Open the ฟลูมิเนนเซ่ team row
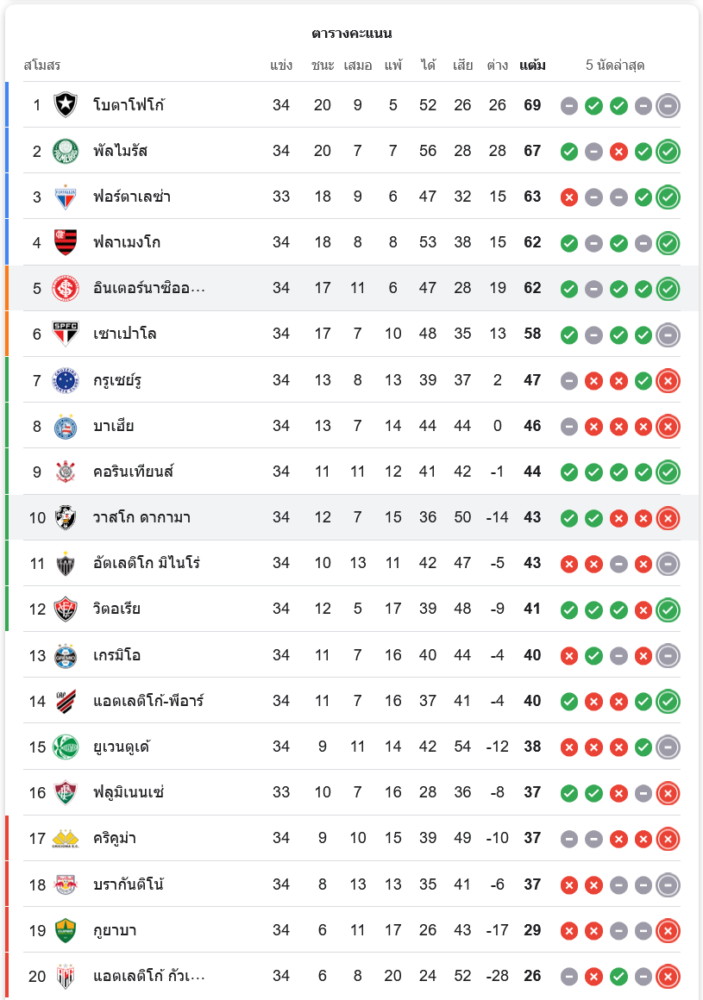703x1000 pixels. pos(128,792)
